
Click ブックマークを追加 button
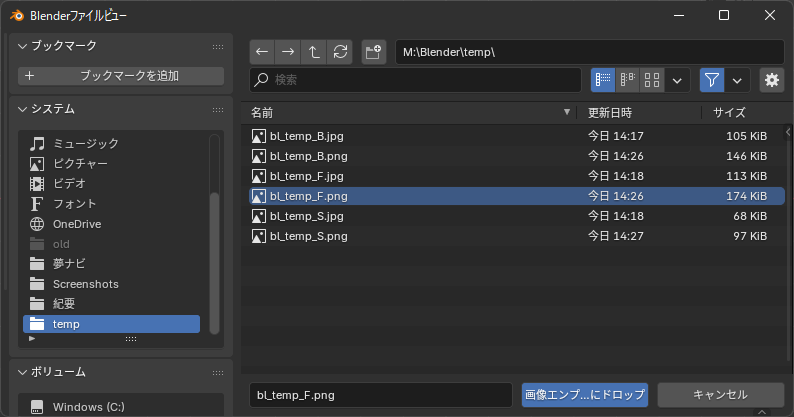[121, 76]
